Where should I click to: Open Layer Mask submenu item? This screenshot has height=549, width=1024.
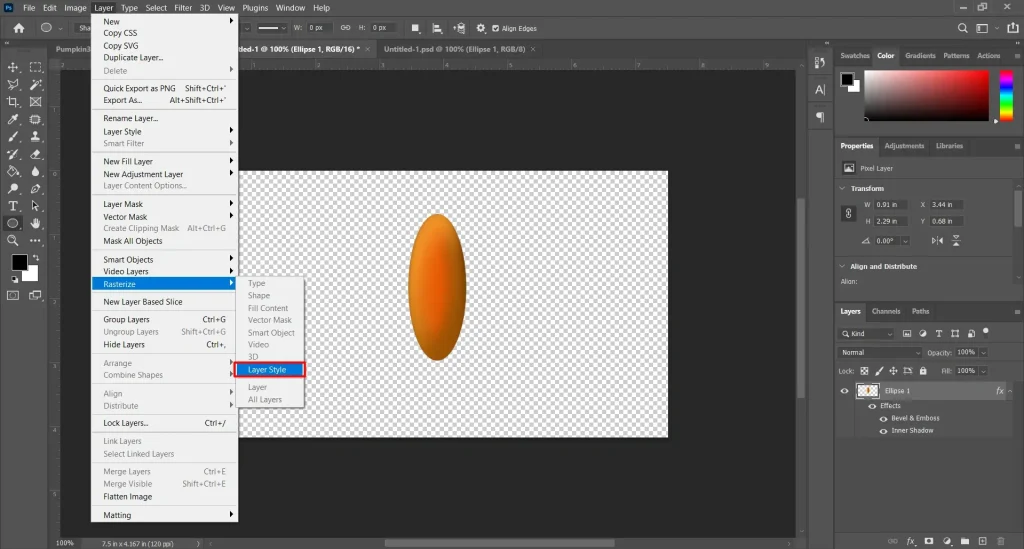pyautogui.click(x=165, y=204)
